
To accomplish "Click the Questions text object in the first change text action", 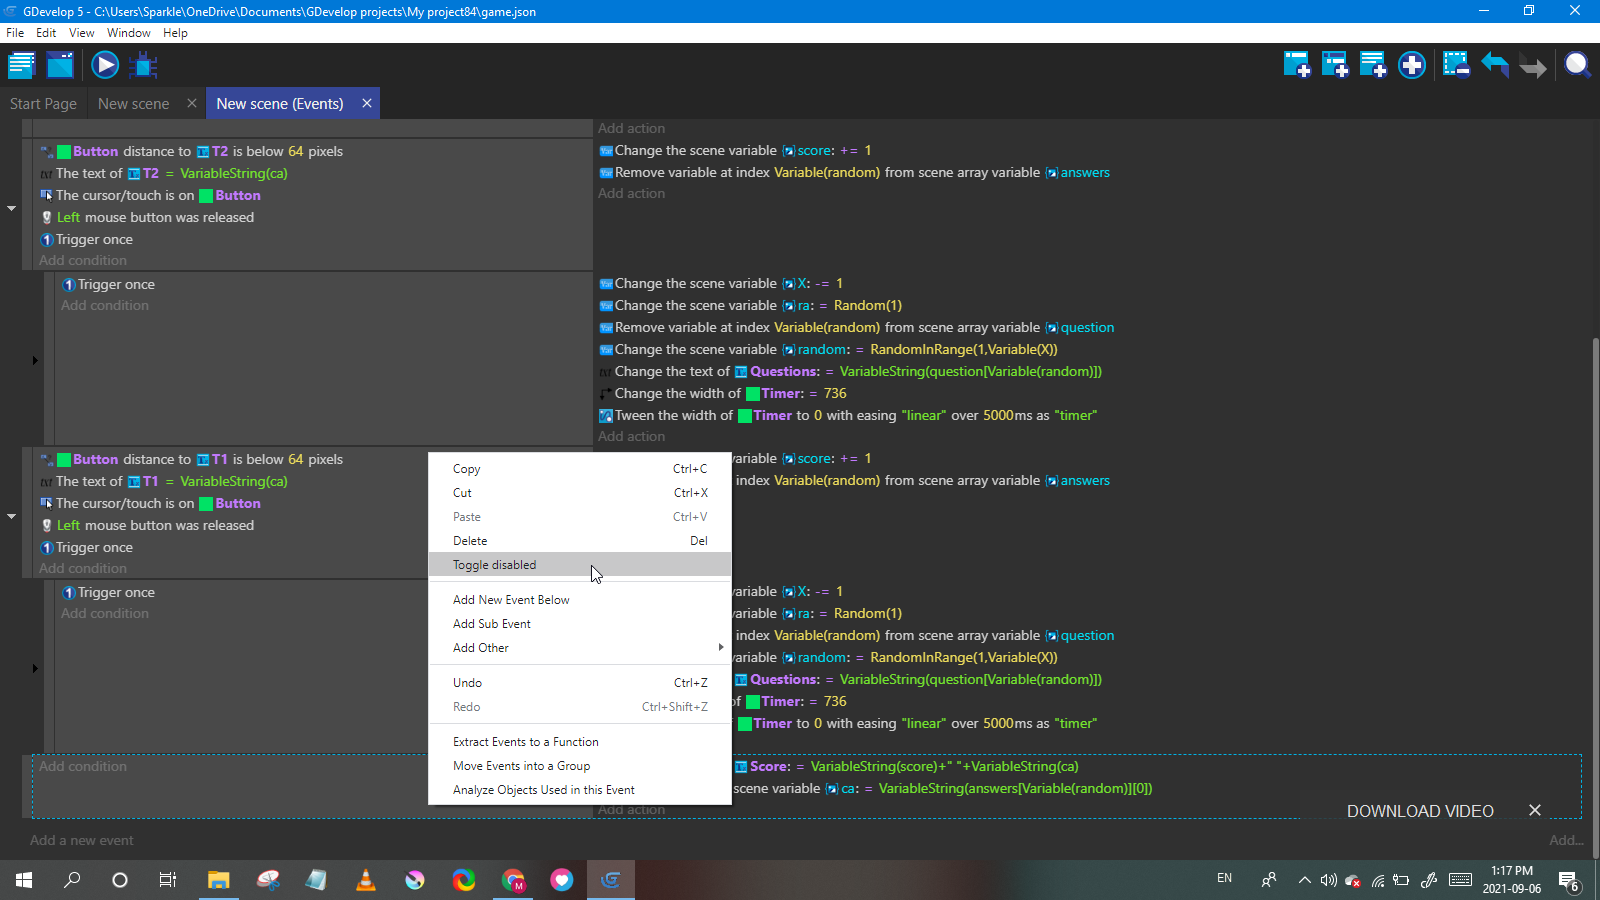I will click(777, 371).
